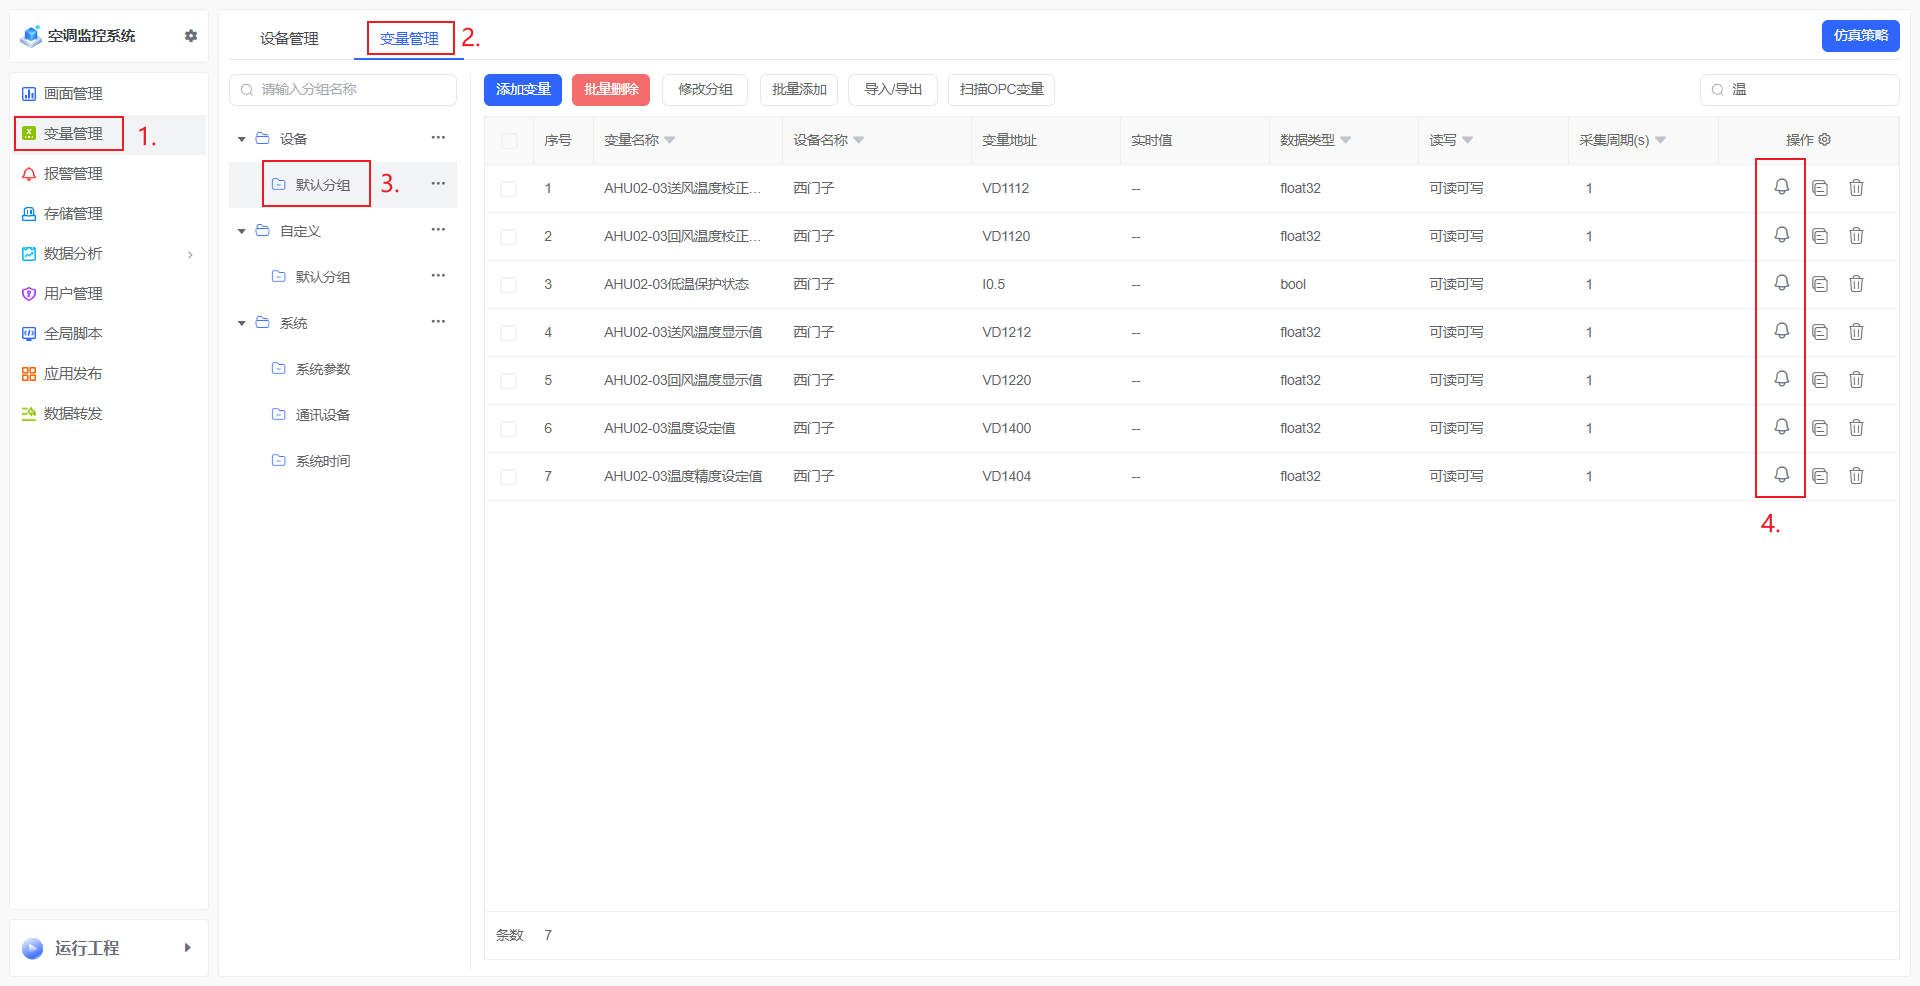Click the copy icon for row 3
Image resolution: width=1920 pixels, height=986 pixels.
pyautogui.click(x=1820, y=284)
